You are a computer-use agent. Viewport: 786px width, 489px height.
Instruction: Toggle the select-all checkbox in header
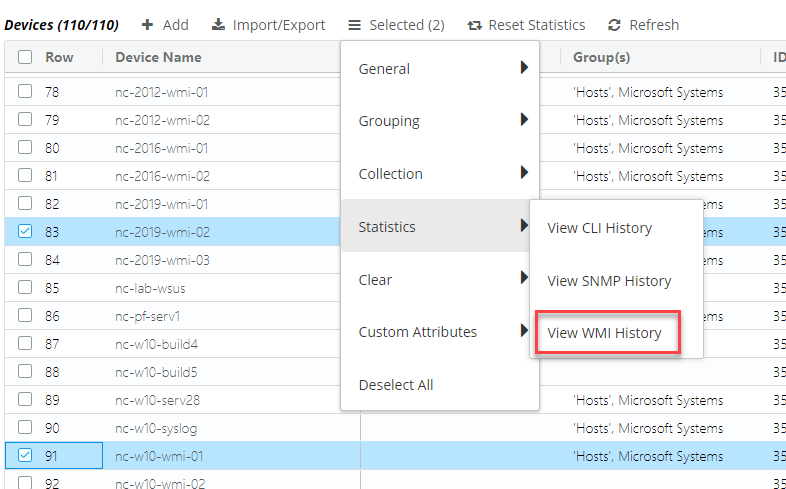pos(25,58)
